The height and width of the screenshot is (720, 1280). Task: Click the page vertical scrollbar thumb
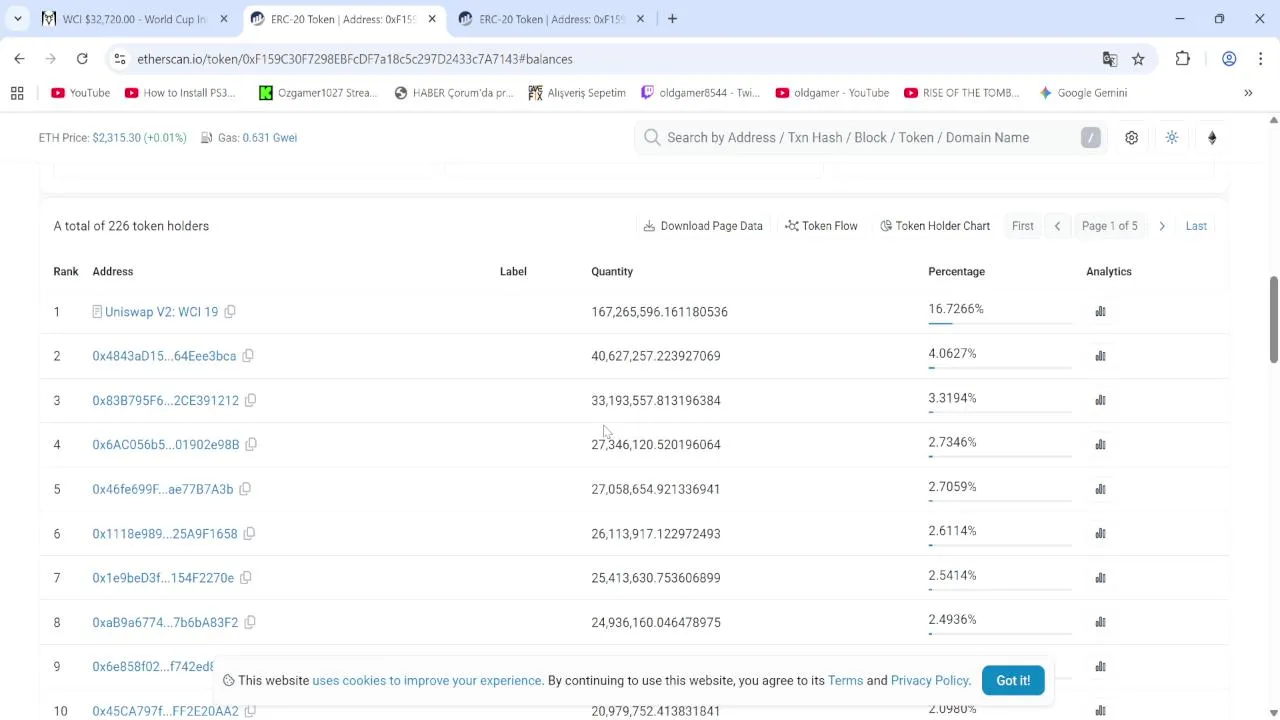pos(1273,320)
